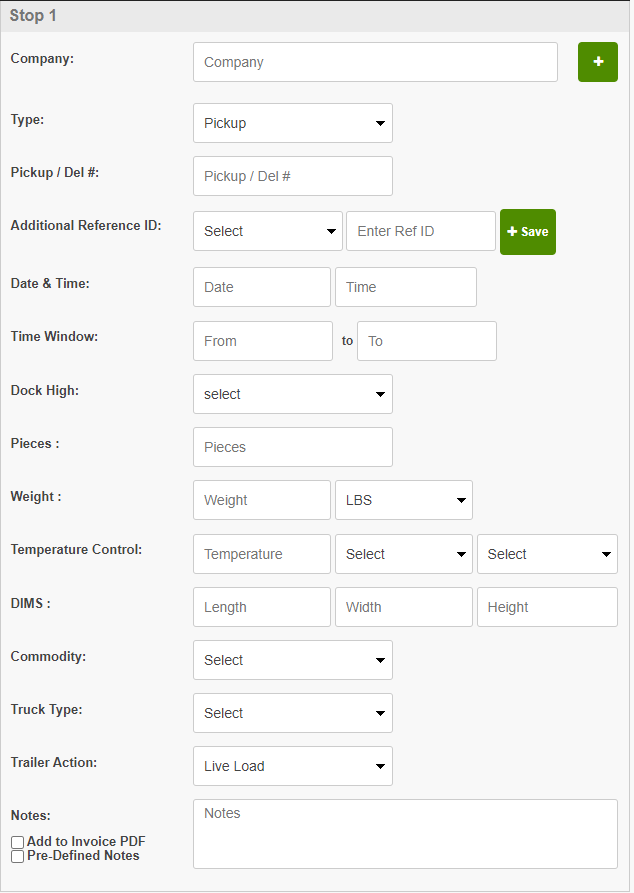634x893 pixels.
Task: Click the Pickup / Del # input field
Action: pos(292,176)
